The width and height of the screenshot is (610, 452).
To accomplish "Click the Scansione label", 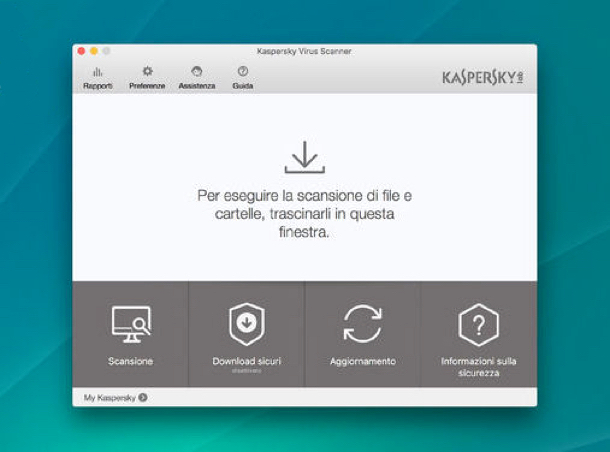I will pyautogui.click(x=131, y=361).
